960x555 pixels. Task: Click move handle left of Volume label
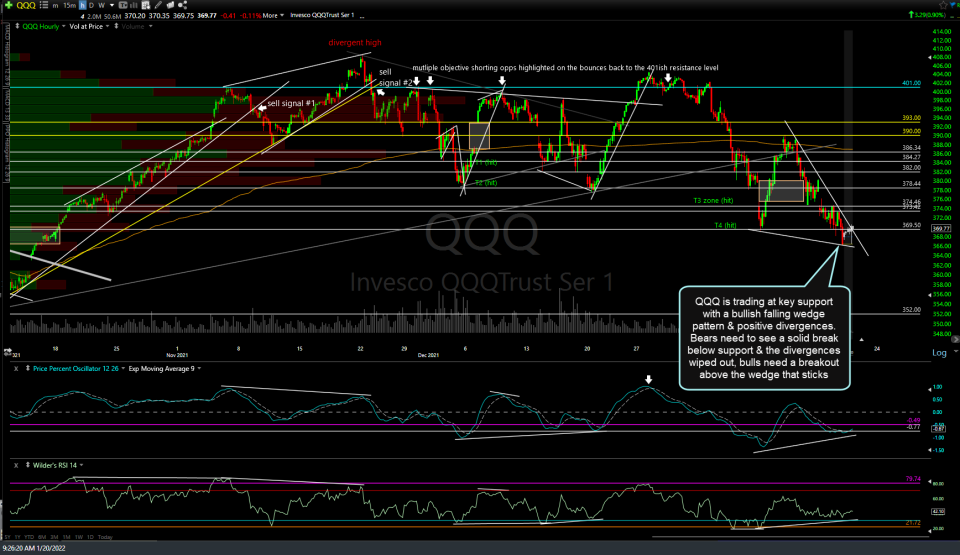(x=116, y=26)
